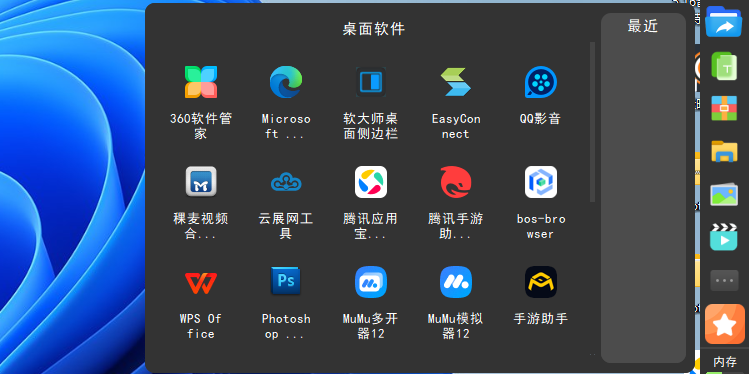Image resolution: width=749 pixels, height=374 pixels.
Task: Open 软大师桌面侧边栏 icon
Action: point(371,82)
